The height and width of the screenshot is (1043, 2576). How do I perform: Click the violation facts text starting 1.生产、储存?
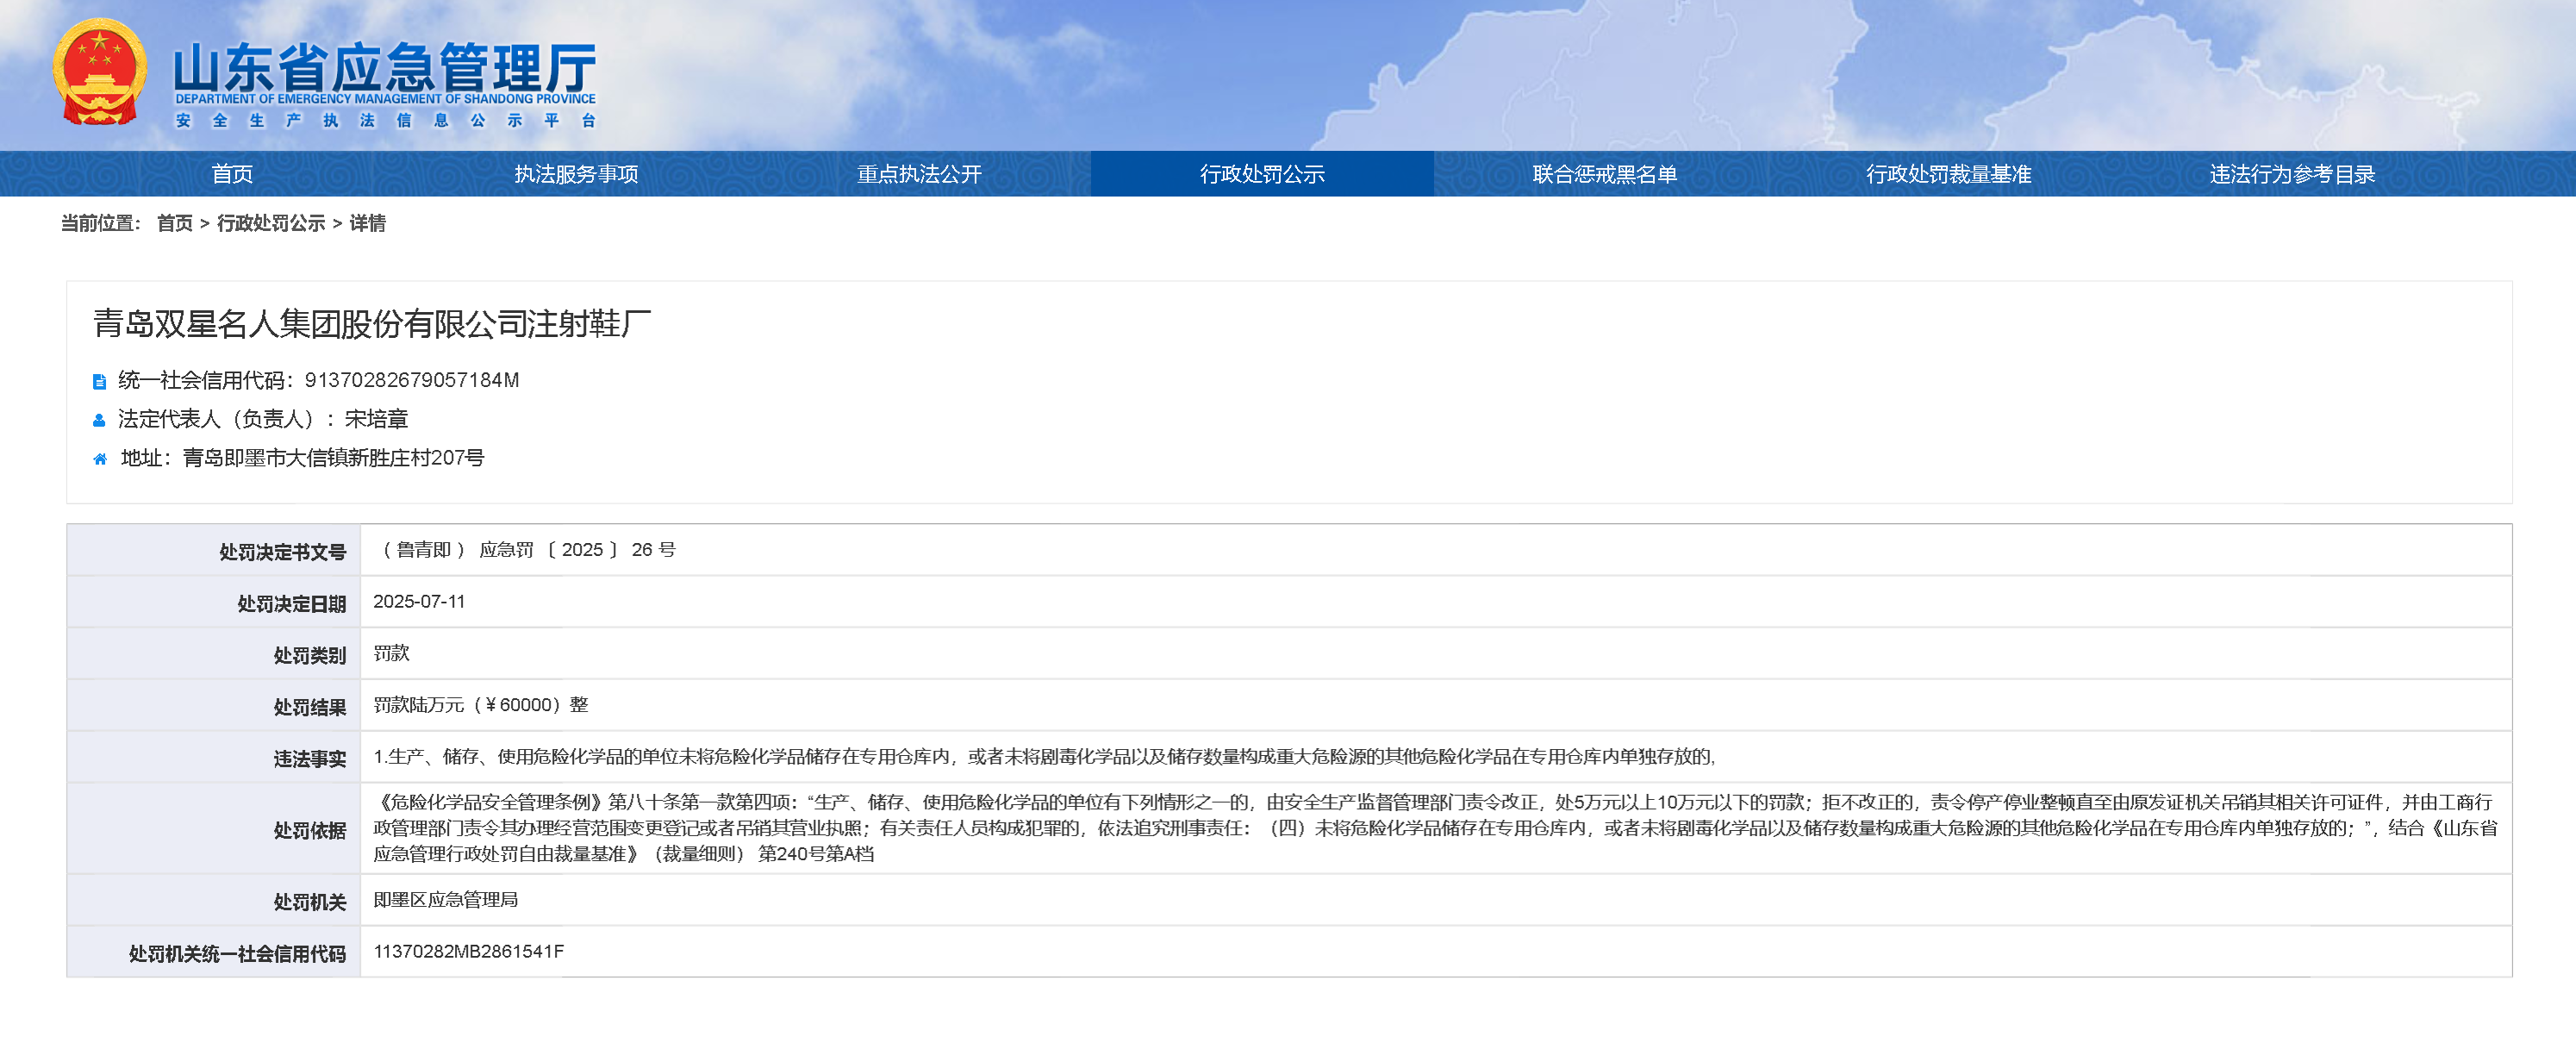pyautogui.click(x=1045, y=757)
